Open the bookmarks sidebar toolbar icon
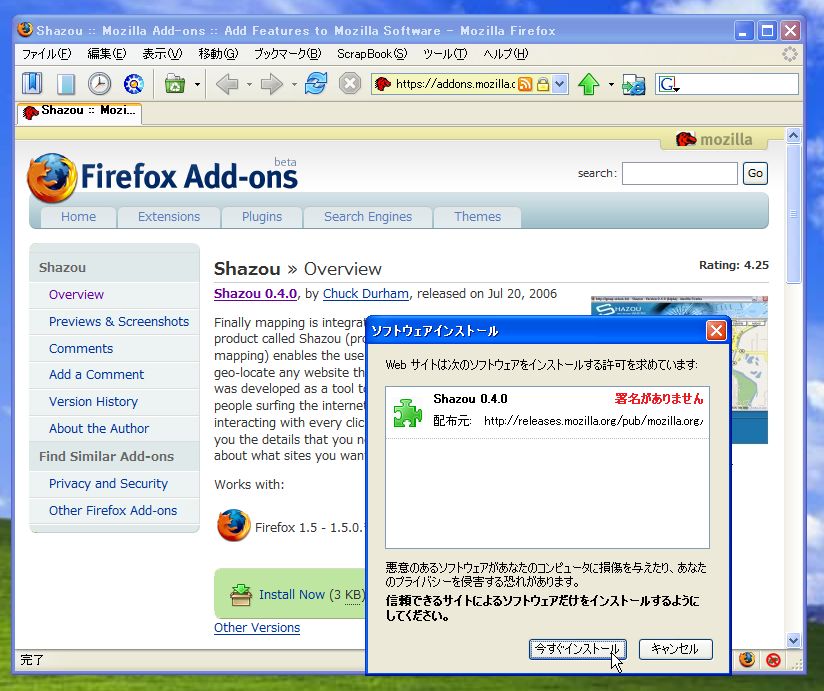824x691 pixels. click(32, 84)
